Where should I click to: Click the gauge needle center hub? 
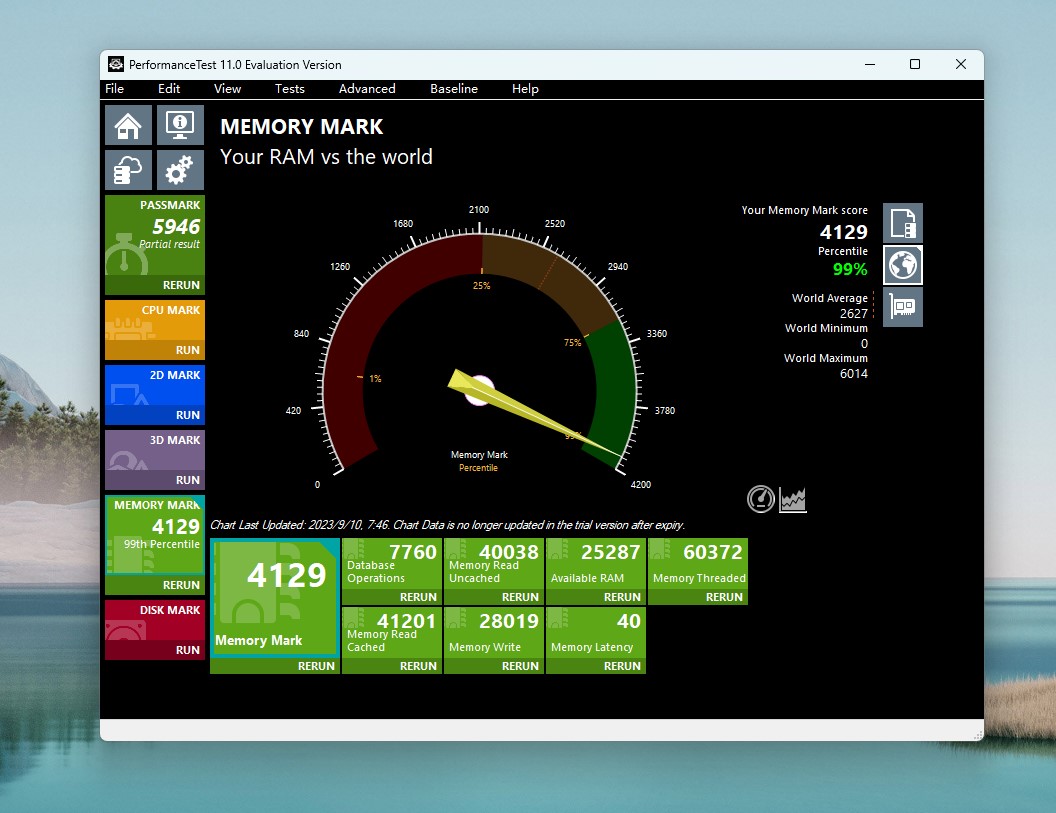480,391
